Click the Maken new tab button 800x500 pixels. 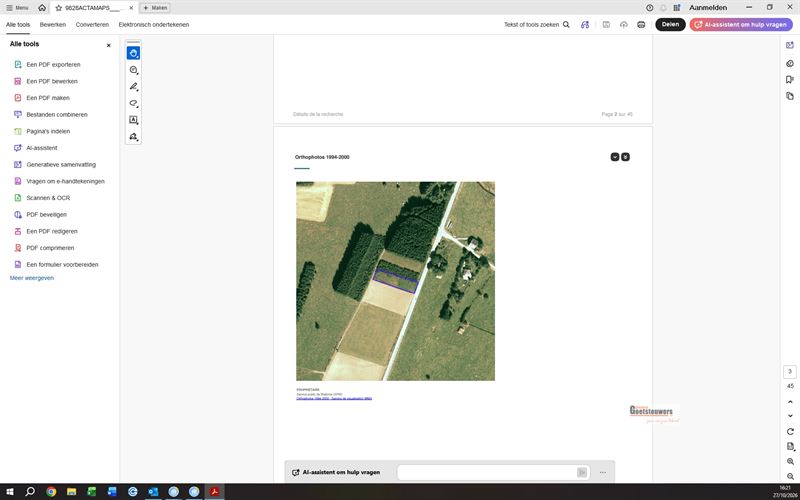[x=155, y=8]
